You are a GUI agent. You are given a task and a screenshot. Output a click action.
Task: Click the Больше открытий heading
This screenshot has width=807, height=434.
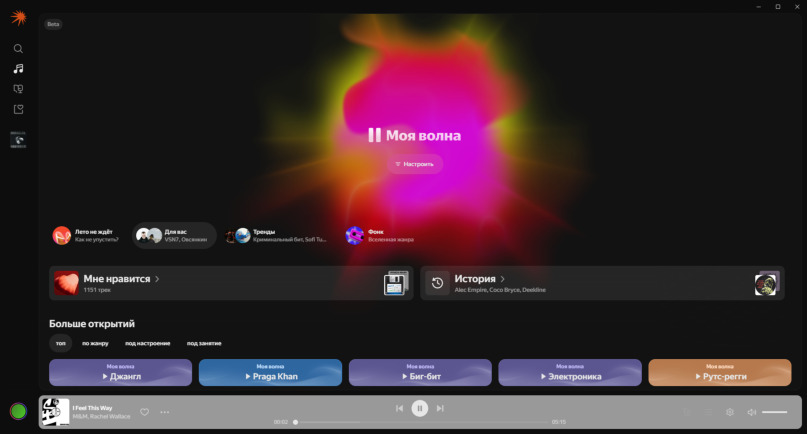[92, 324]
